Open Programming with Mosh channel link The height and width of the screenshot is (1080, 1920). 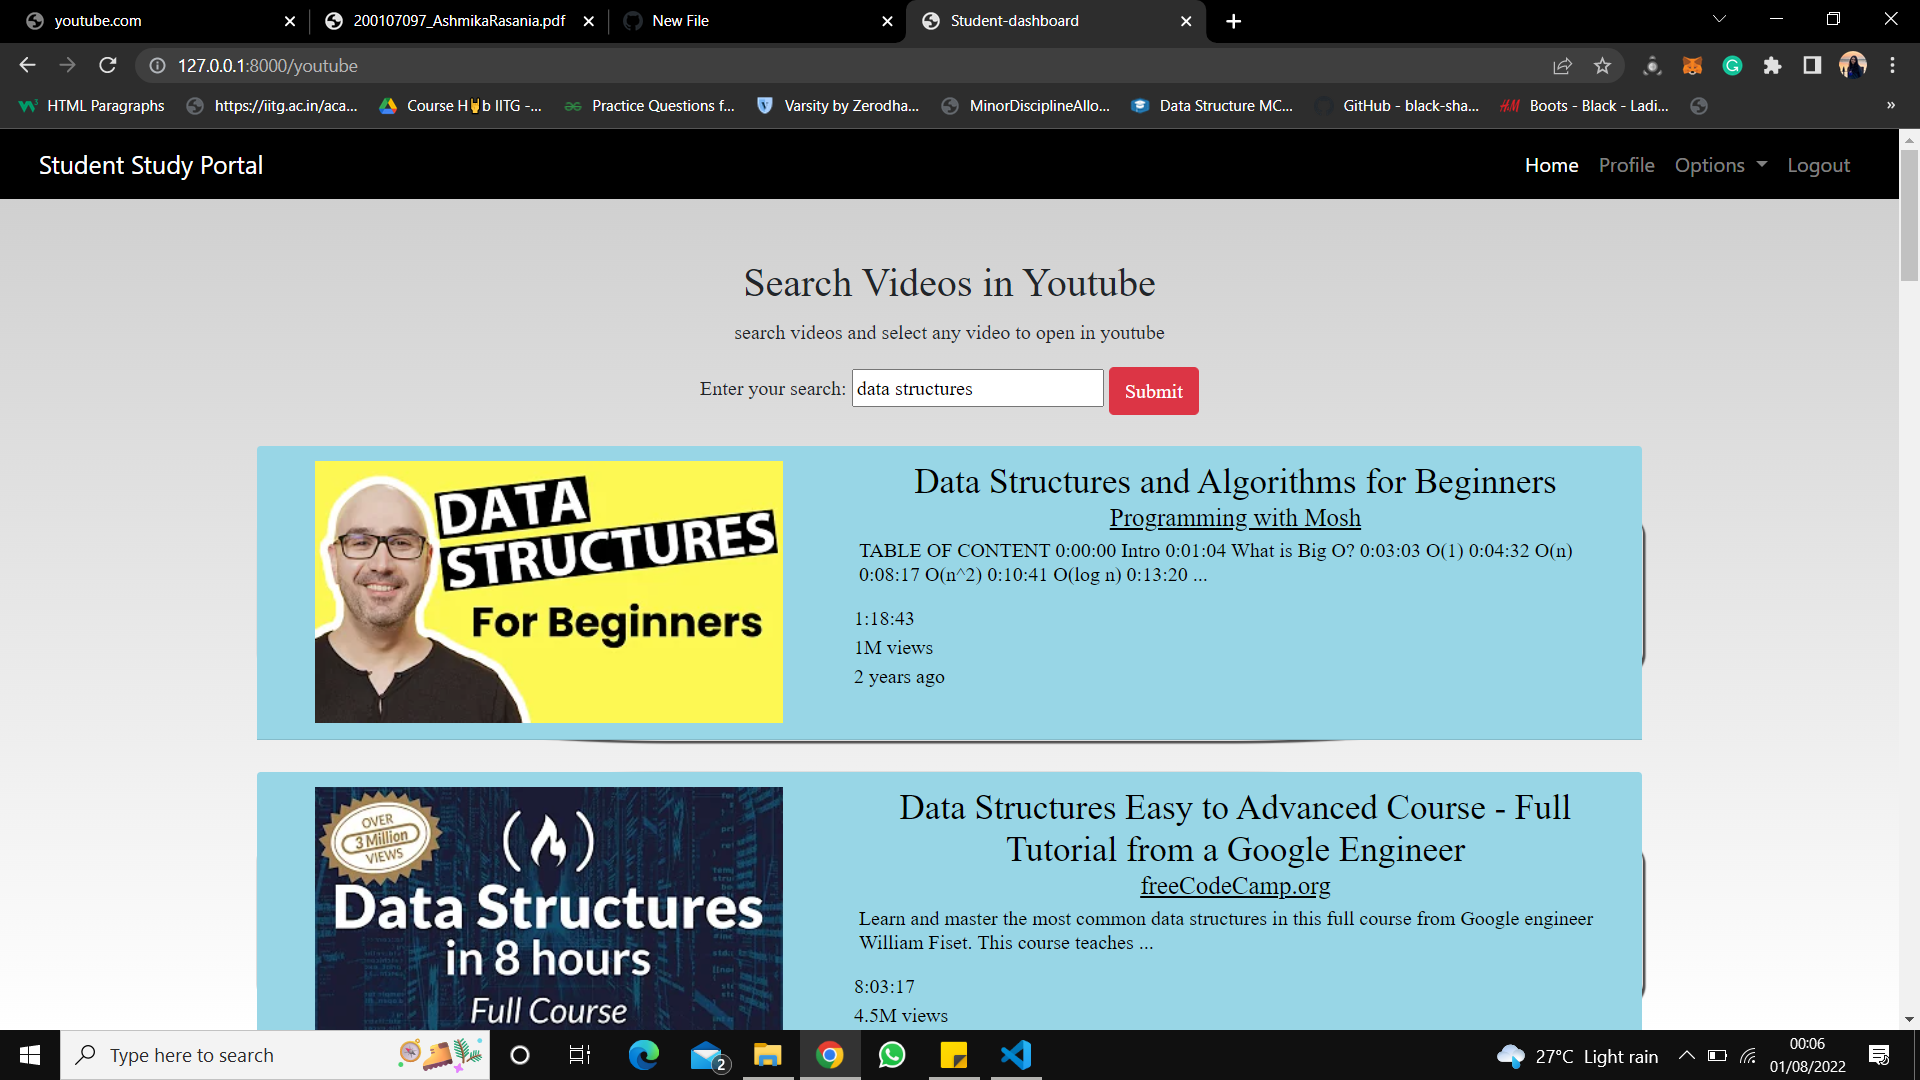click(x=1235, y=518)
